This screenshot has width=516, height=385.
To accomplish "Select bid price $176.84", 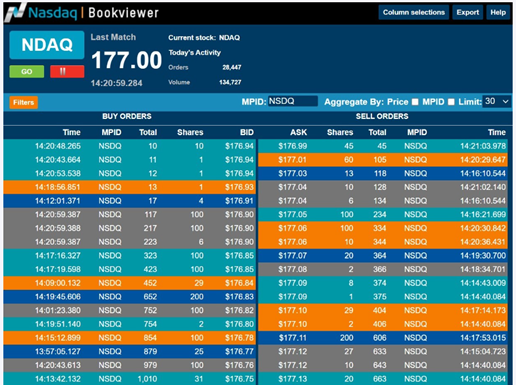I will [x=239, y=283].
